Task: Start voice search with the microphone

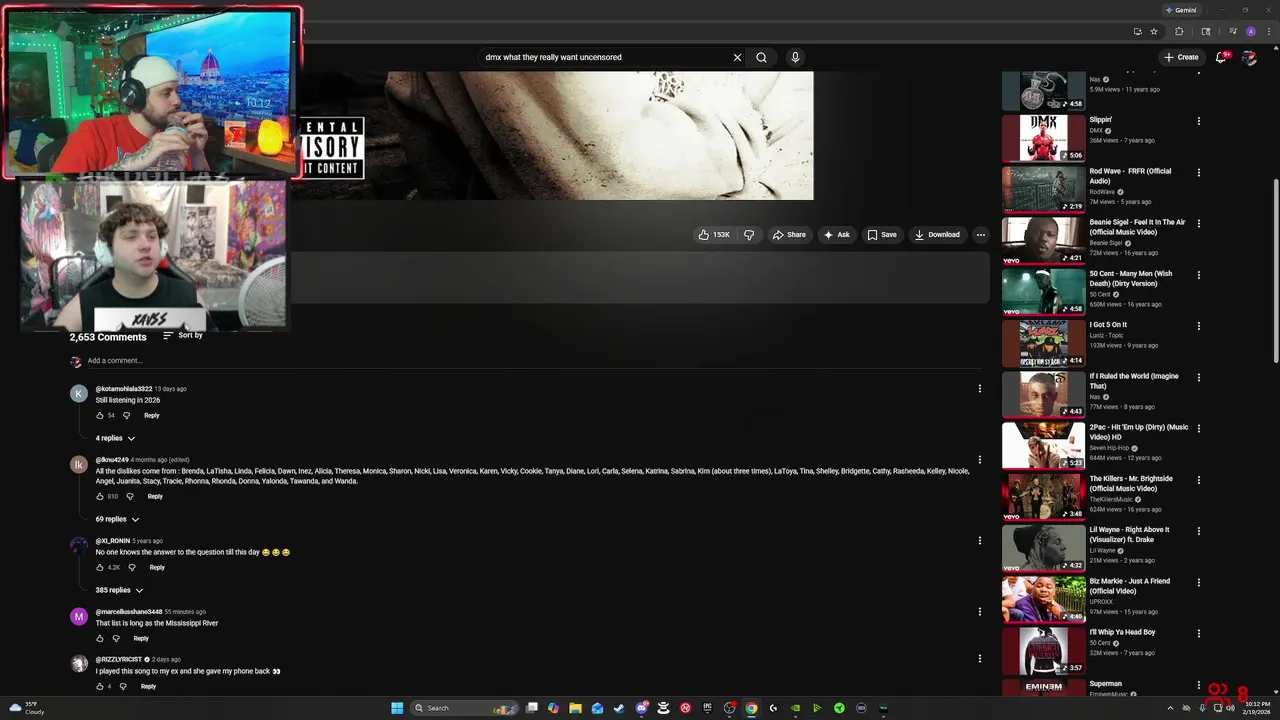Action: [795, 57]
